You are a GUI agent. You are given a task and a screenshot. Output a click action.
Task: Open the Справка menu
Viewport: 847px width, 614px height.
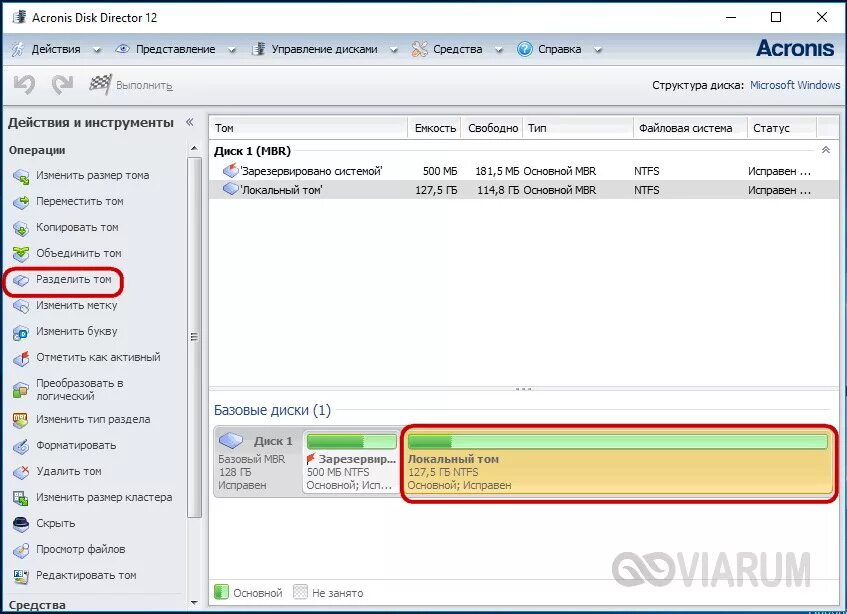(560, 49)
